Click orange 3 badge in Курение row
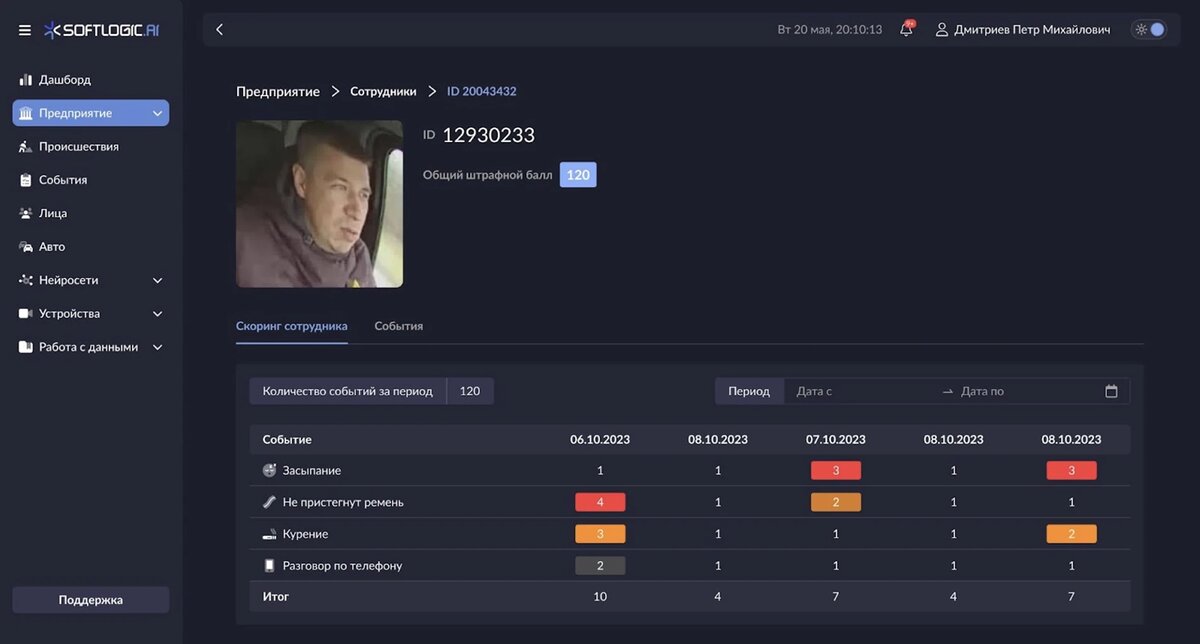Image resolution: width=1200 pixels, height=644 pixels. [x=600, y=534]
